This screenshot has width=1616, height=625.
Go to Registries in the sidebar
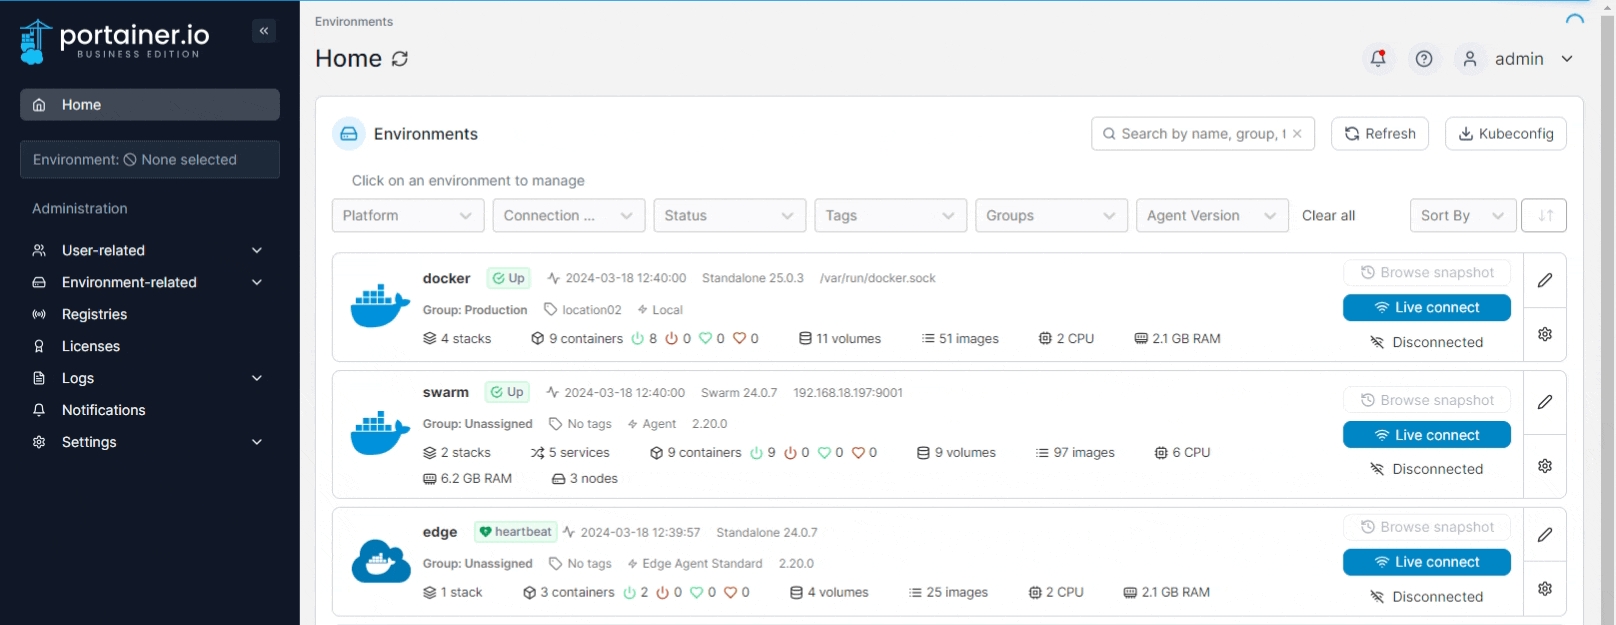[x=94, y=314]
